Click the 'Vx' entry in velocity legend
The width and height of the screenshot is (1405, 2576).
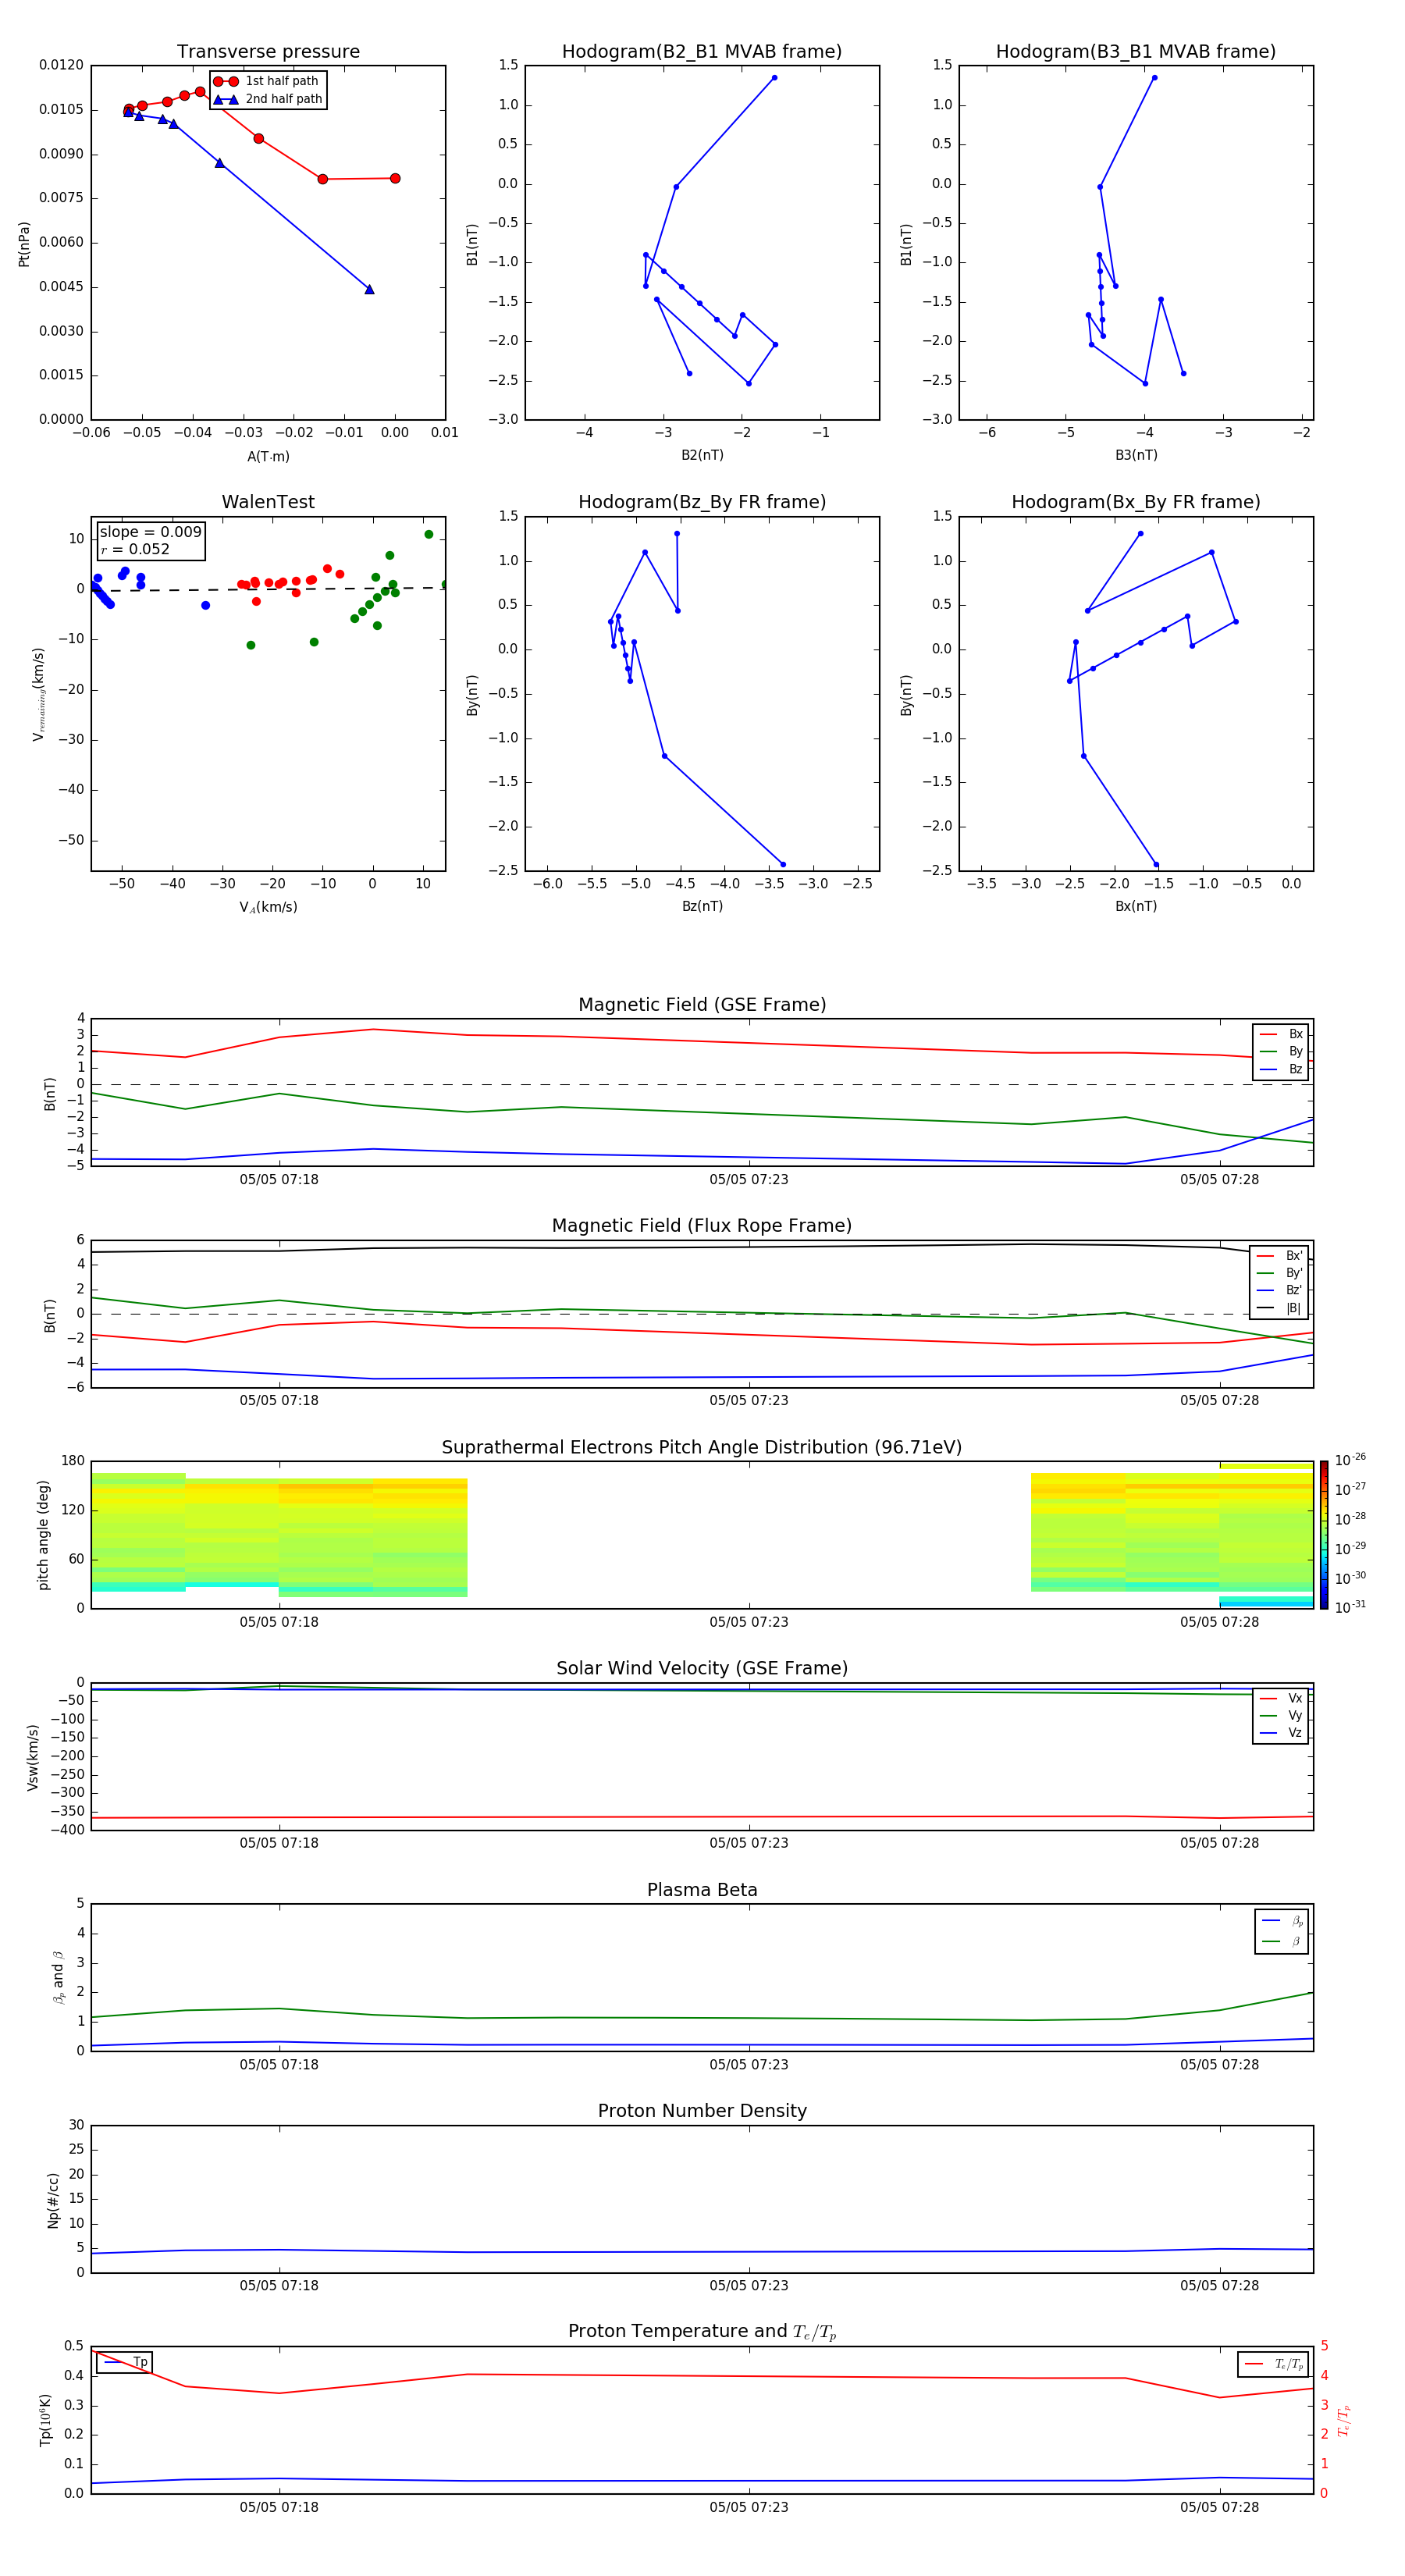[1281, 1698]
